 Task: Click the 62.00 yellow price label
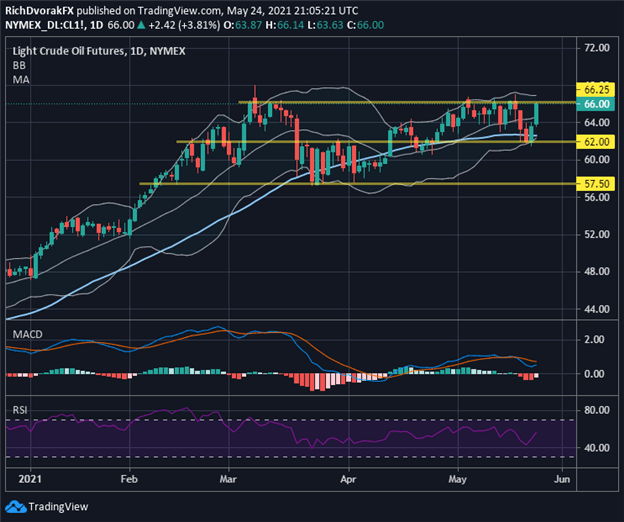click(596, 142)
